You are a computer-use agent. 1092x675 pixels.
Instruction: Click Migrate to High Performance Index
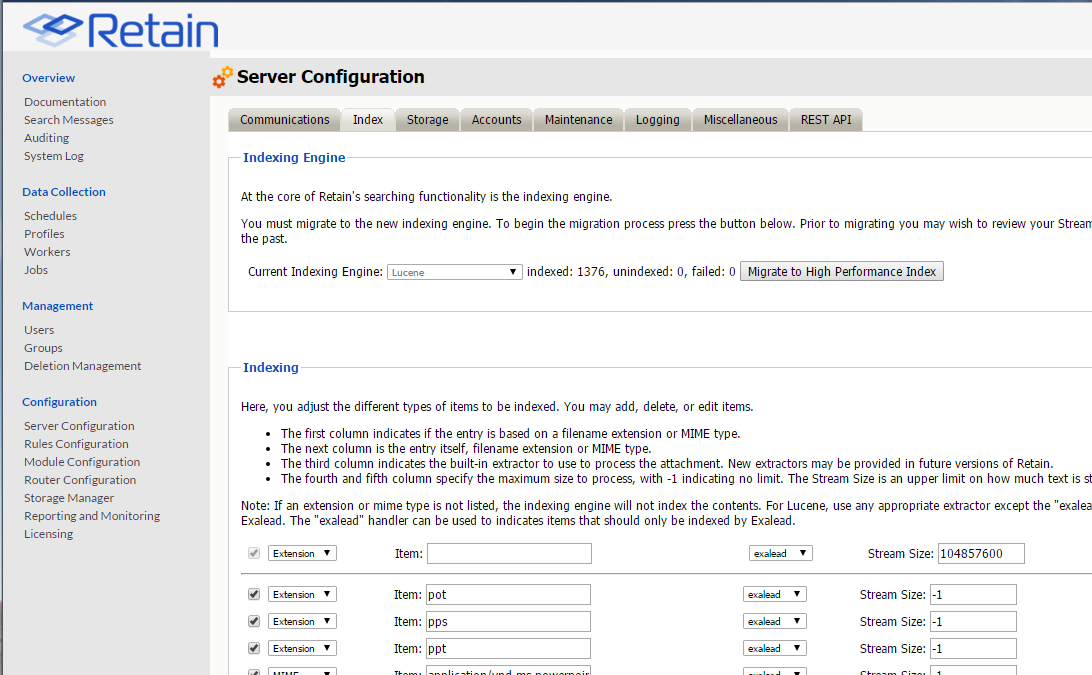tap(842, 272)
